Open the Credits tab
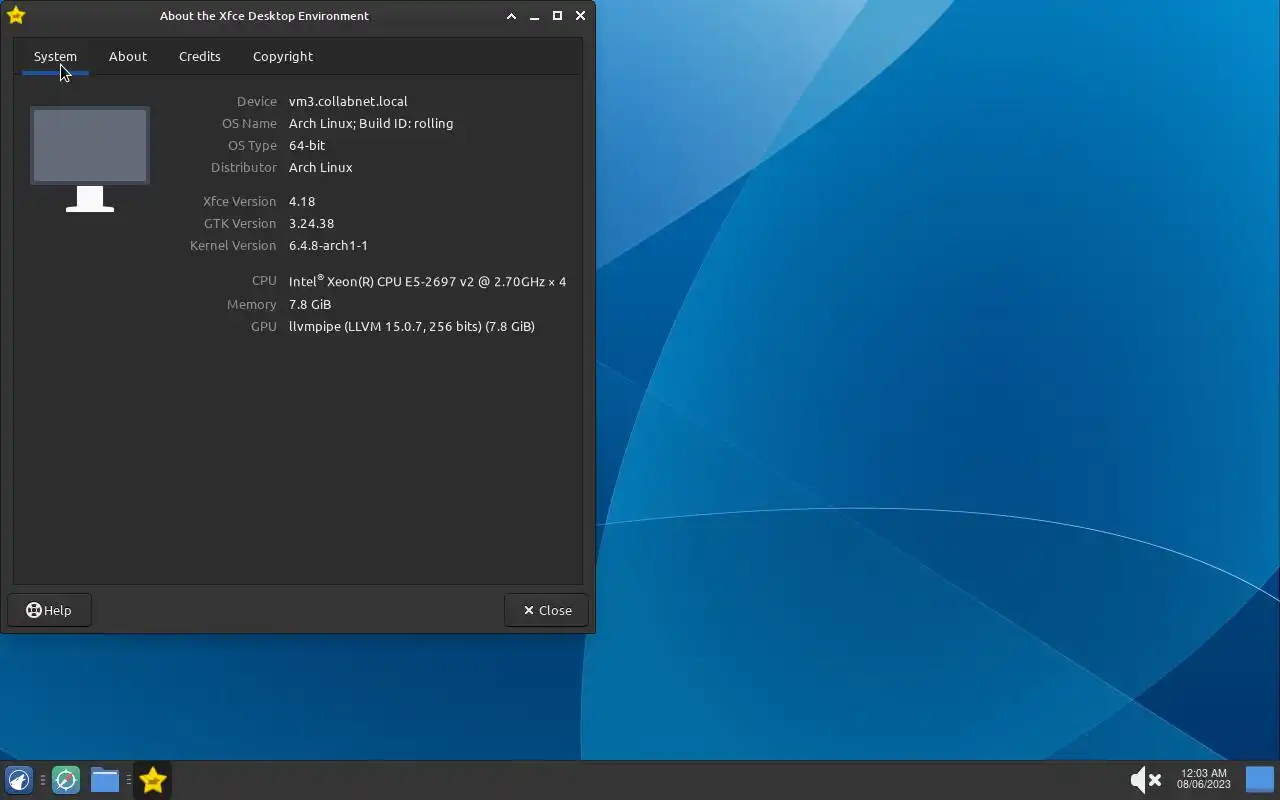Image resolution: width=1280 pixels, height=800 pixels. (200, 56)
